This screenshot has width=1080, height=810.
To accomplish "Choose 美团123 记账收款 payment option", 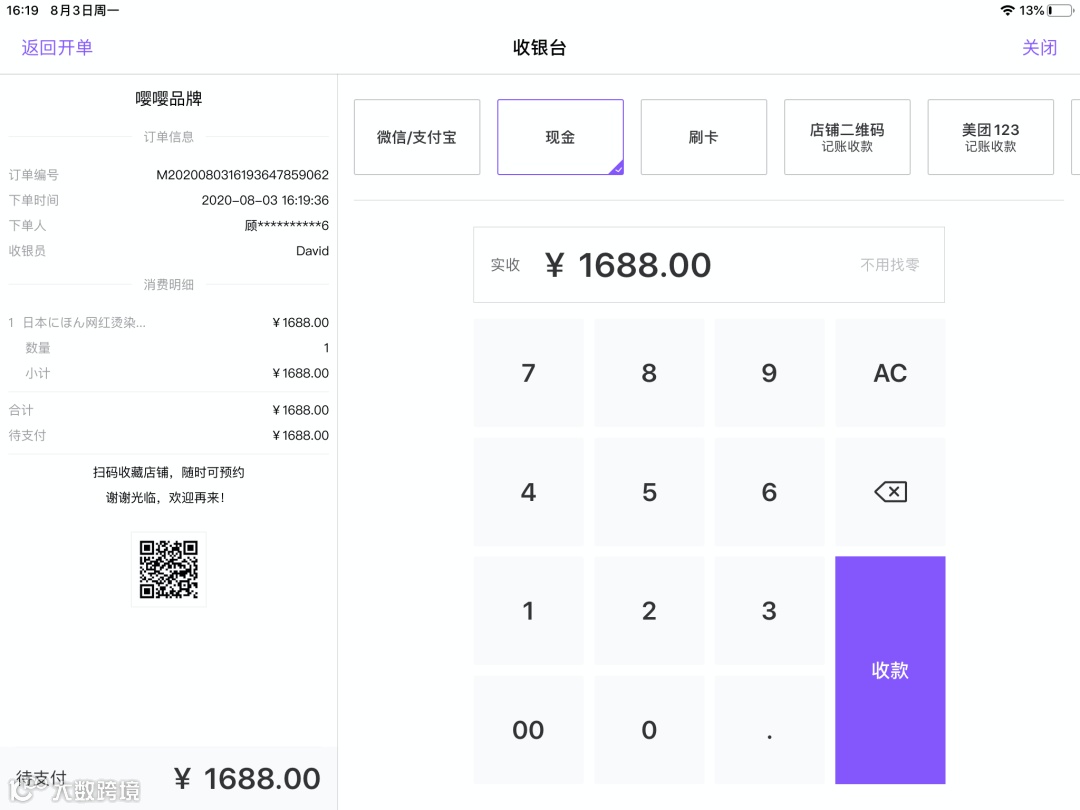I will pyautogui.click(x=990, y=137).
